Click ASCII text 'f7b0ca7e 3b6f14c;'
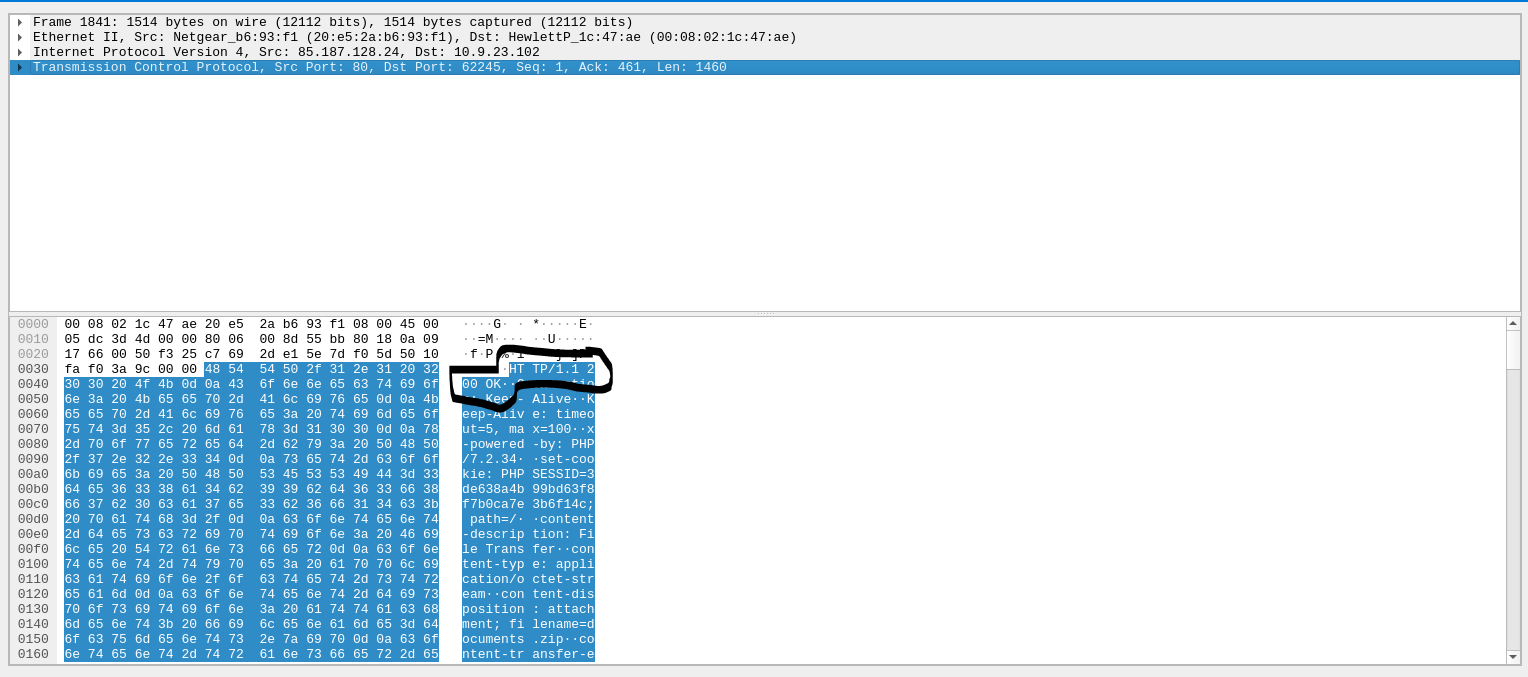1528x677 pixels. coord(528,504)
